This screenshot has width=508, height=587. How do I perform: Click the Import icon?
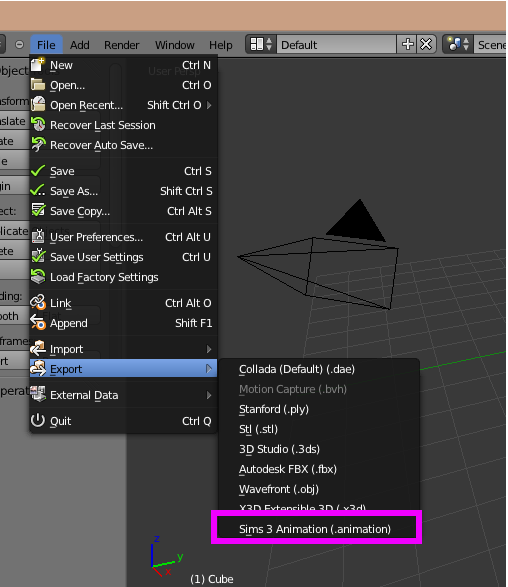38,349
